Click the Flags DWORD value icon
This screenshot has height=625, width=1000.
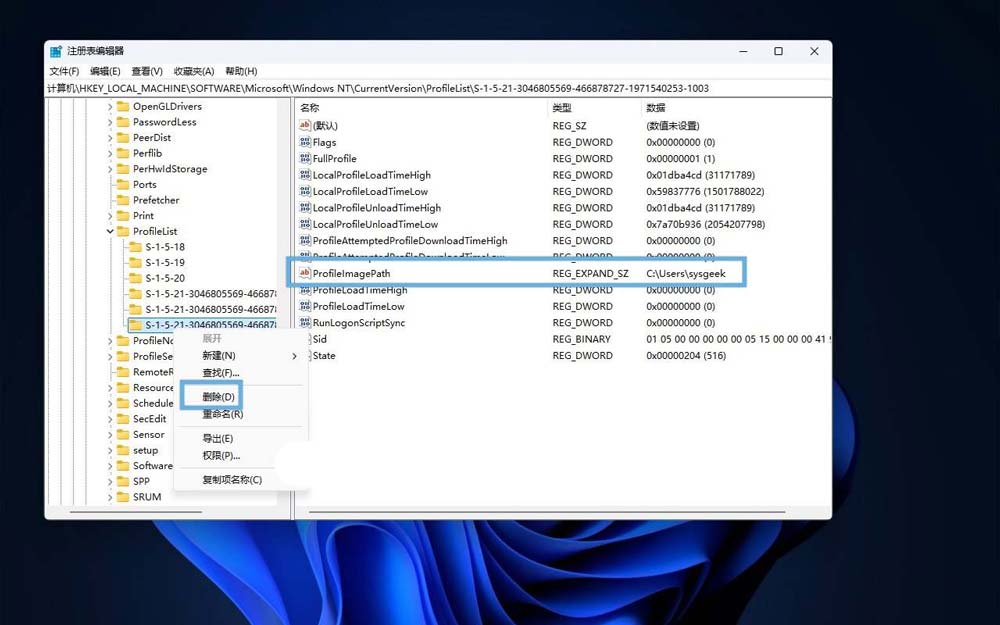[x=305, y=142]
